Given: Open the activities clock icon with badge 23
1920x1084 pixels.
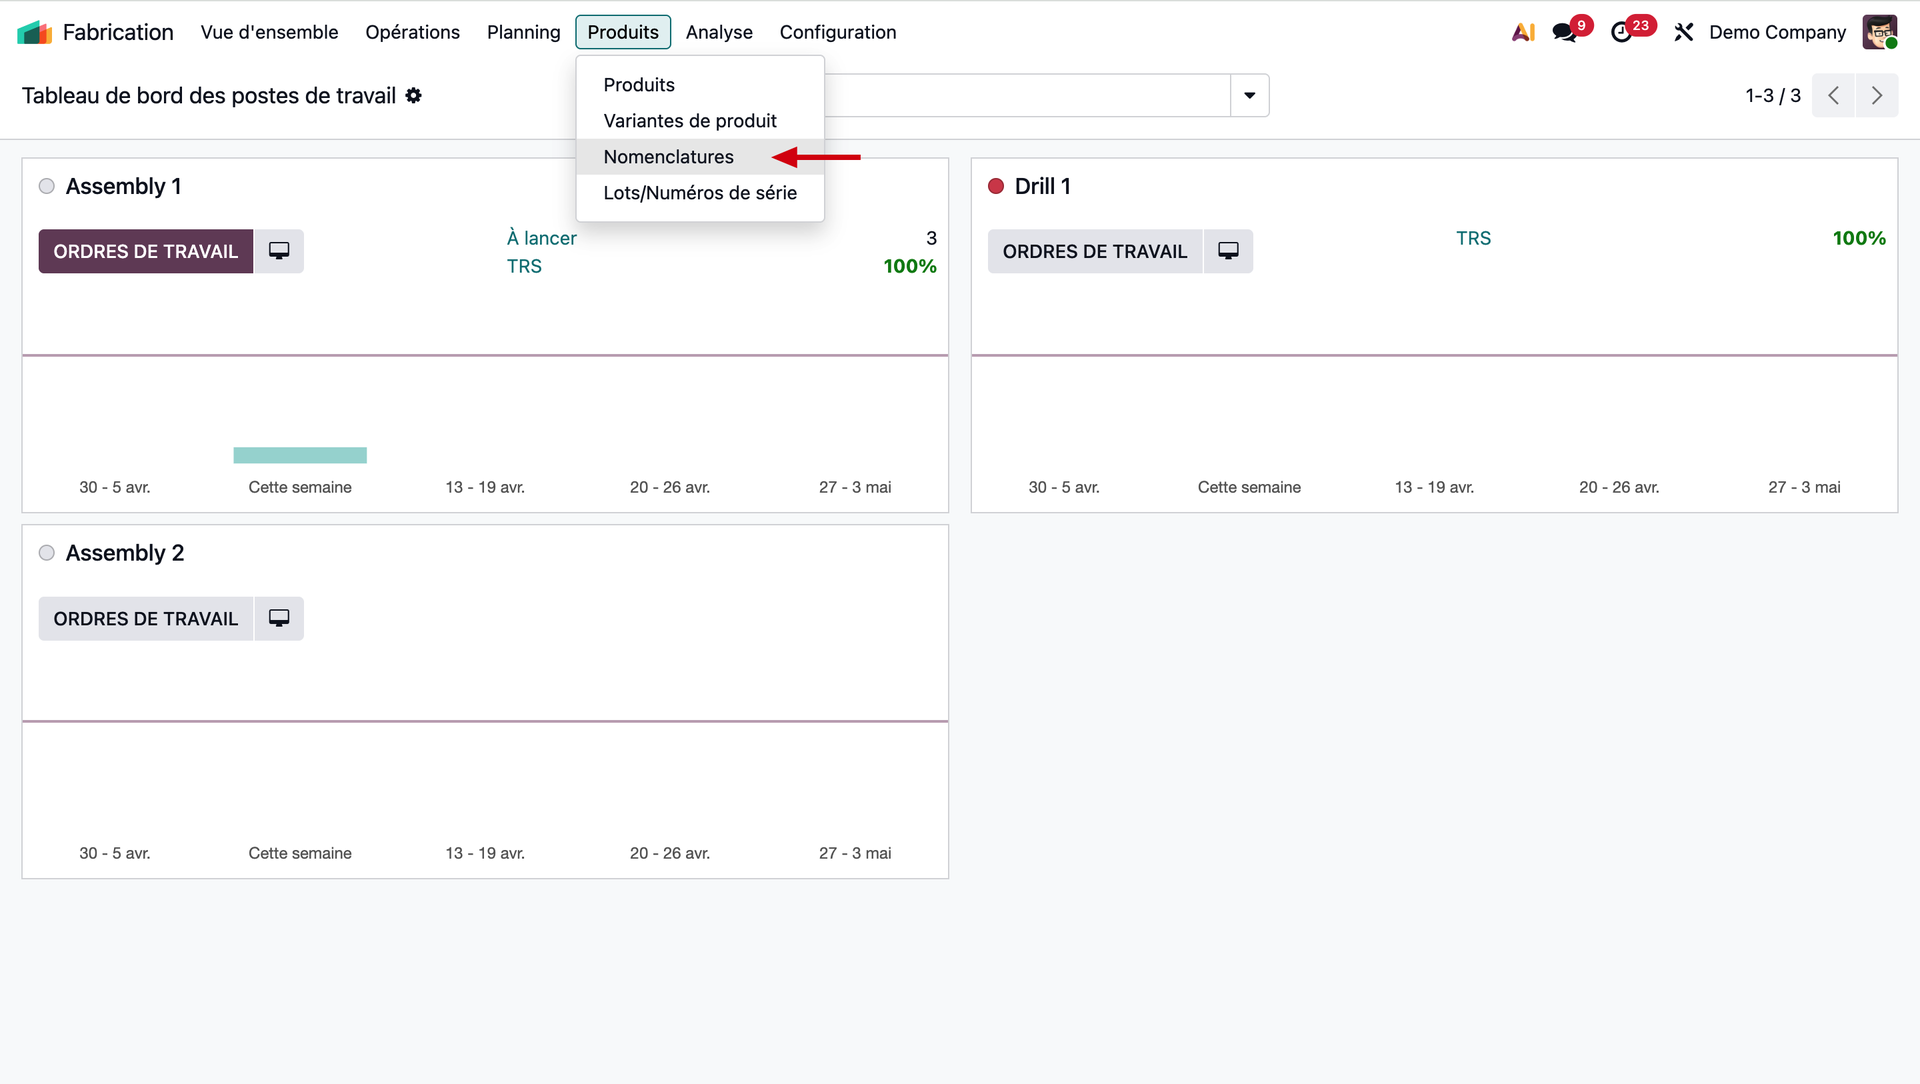Looking at the screenshot, I should (1622, 32).
